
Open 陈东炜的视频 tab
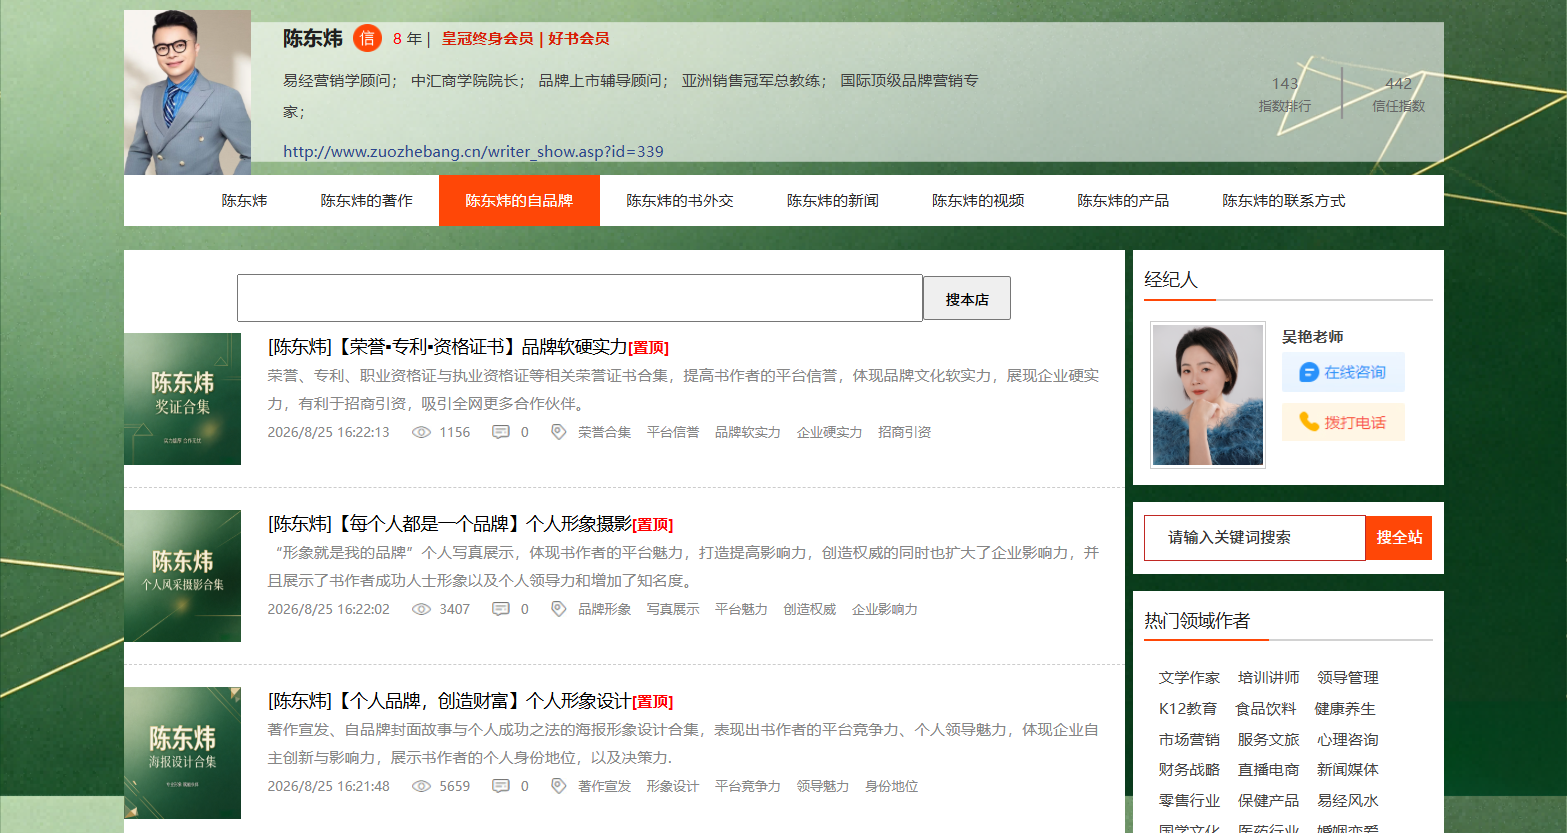[x=978, y=201]
